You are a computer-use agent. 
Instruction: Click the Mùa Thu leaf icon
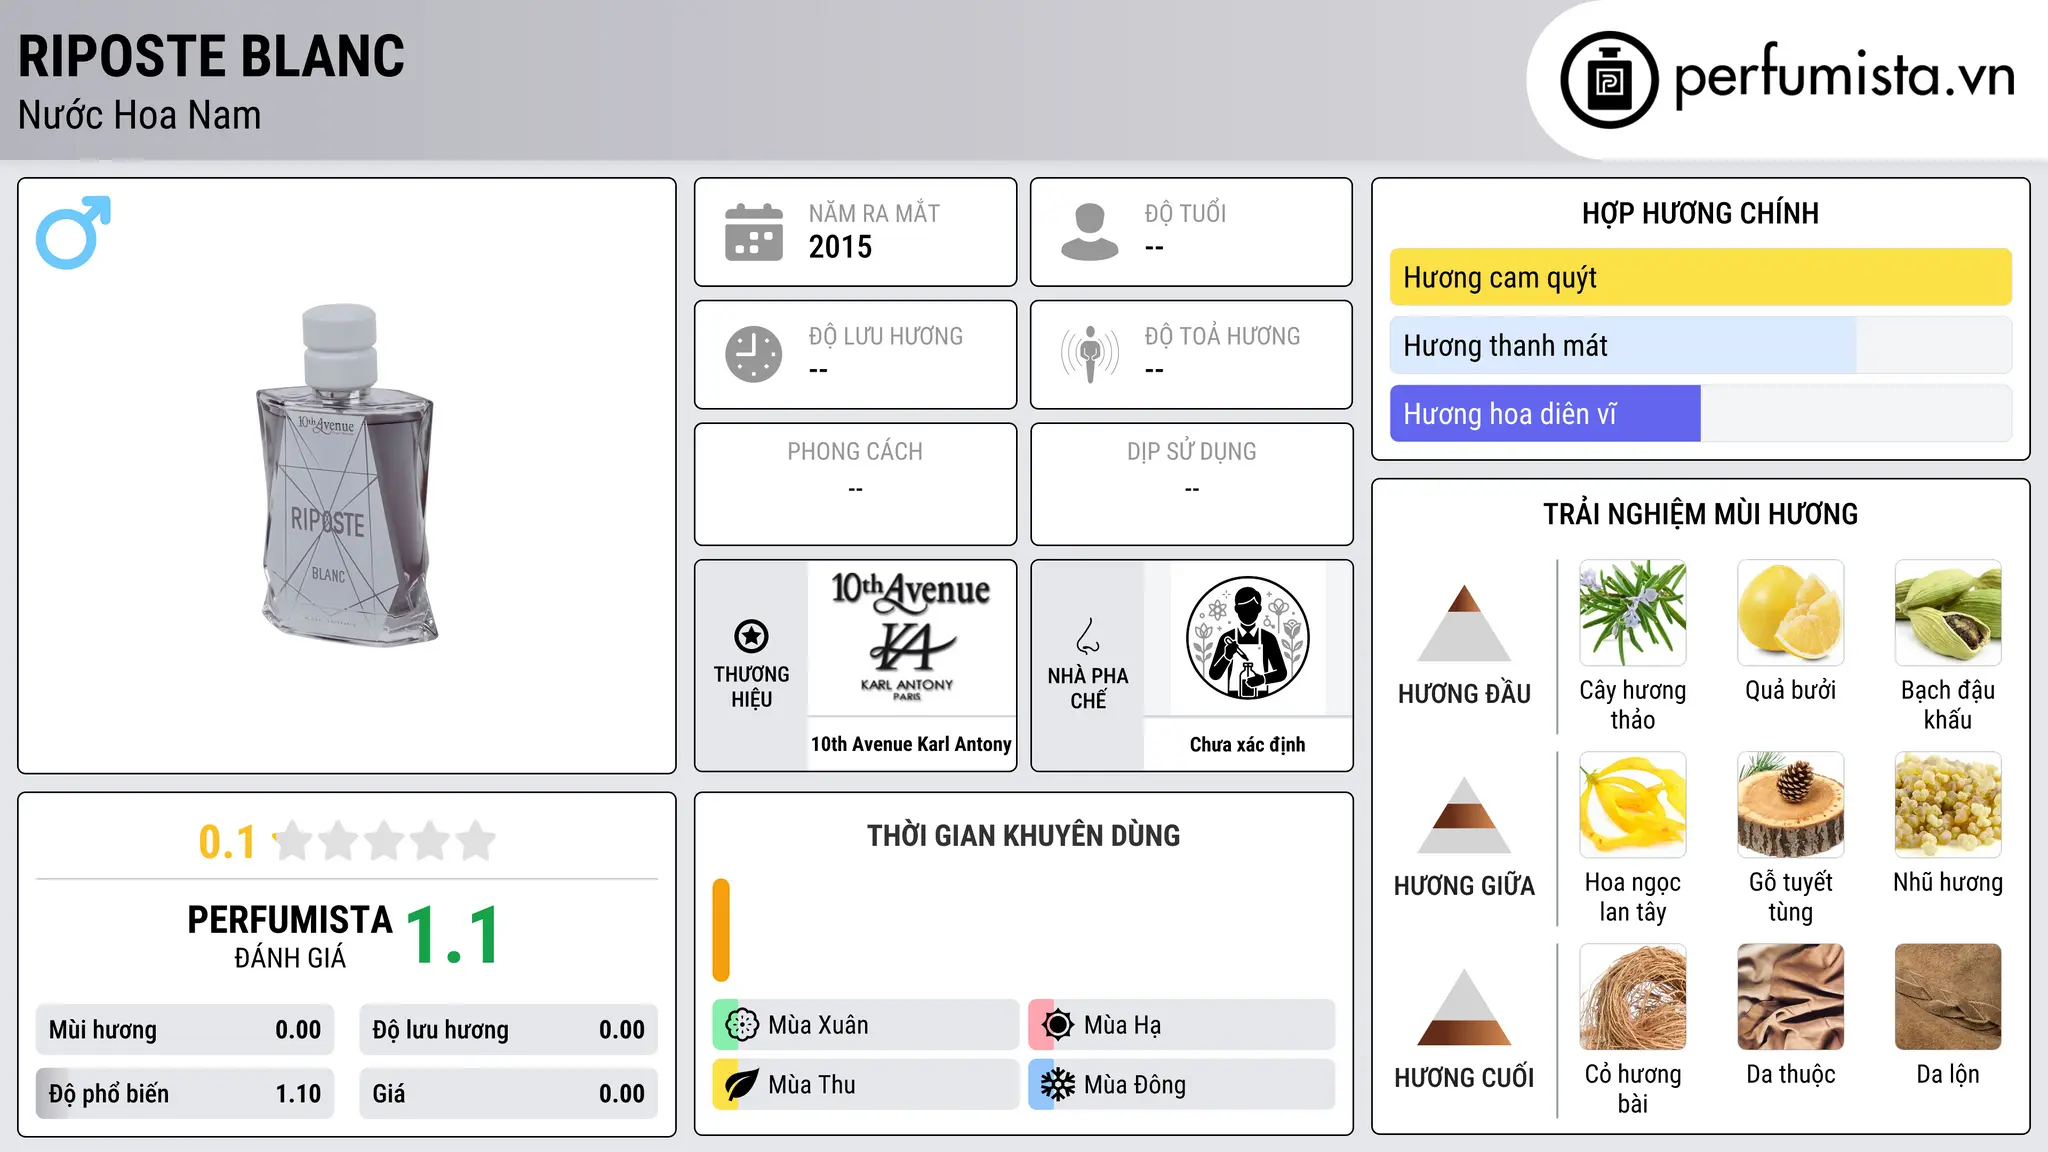742,1085
